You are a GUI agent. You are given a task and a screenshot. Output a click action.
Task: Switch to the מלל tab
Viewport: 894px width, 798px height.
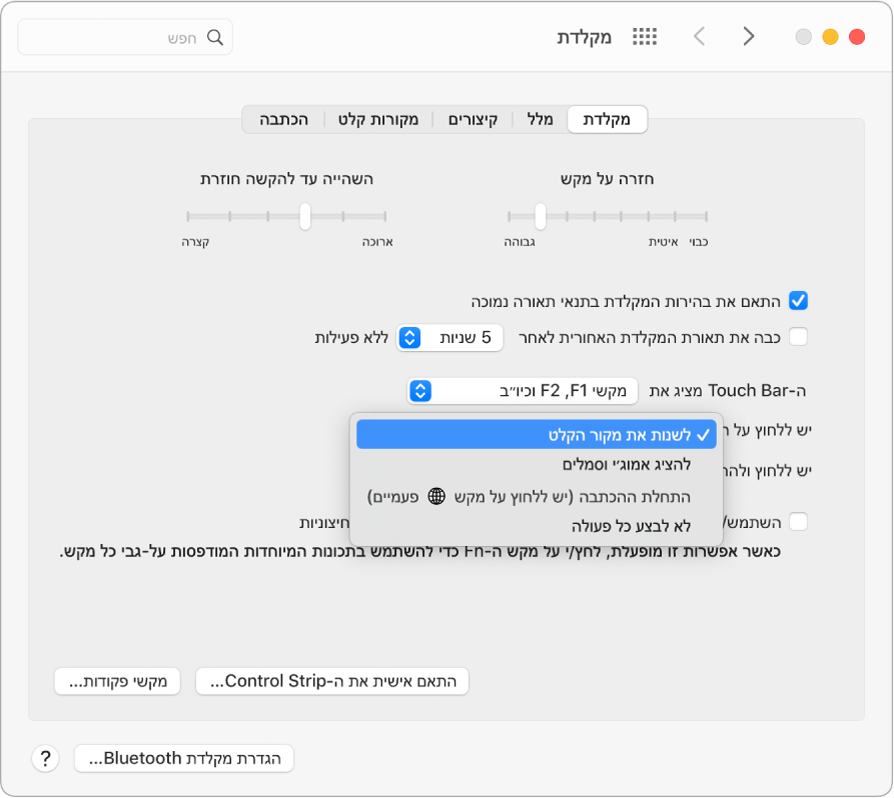point(539,118)
